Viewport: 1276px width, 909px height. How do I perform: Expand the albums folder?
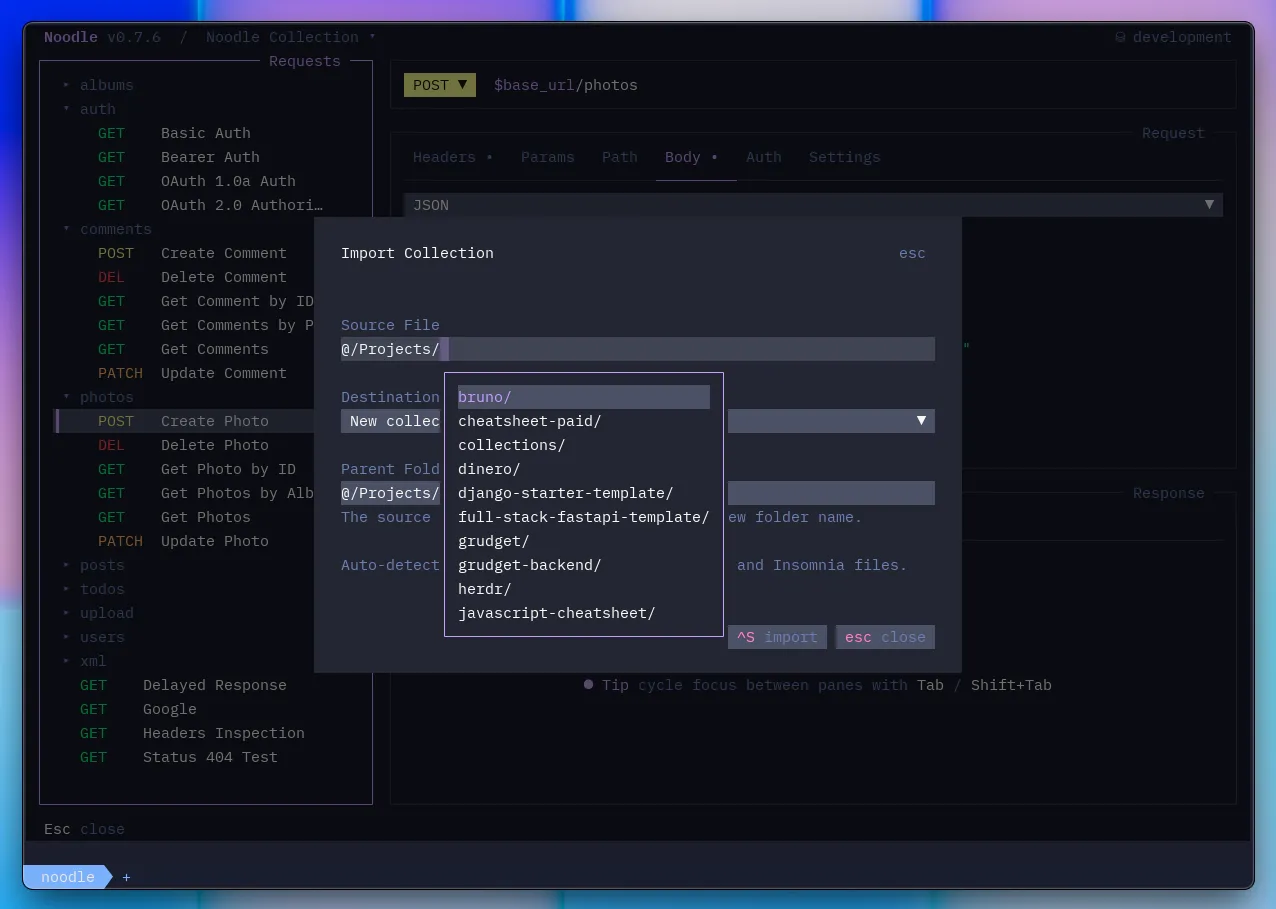pyautogui.click(x=98, y=85)
